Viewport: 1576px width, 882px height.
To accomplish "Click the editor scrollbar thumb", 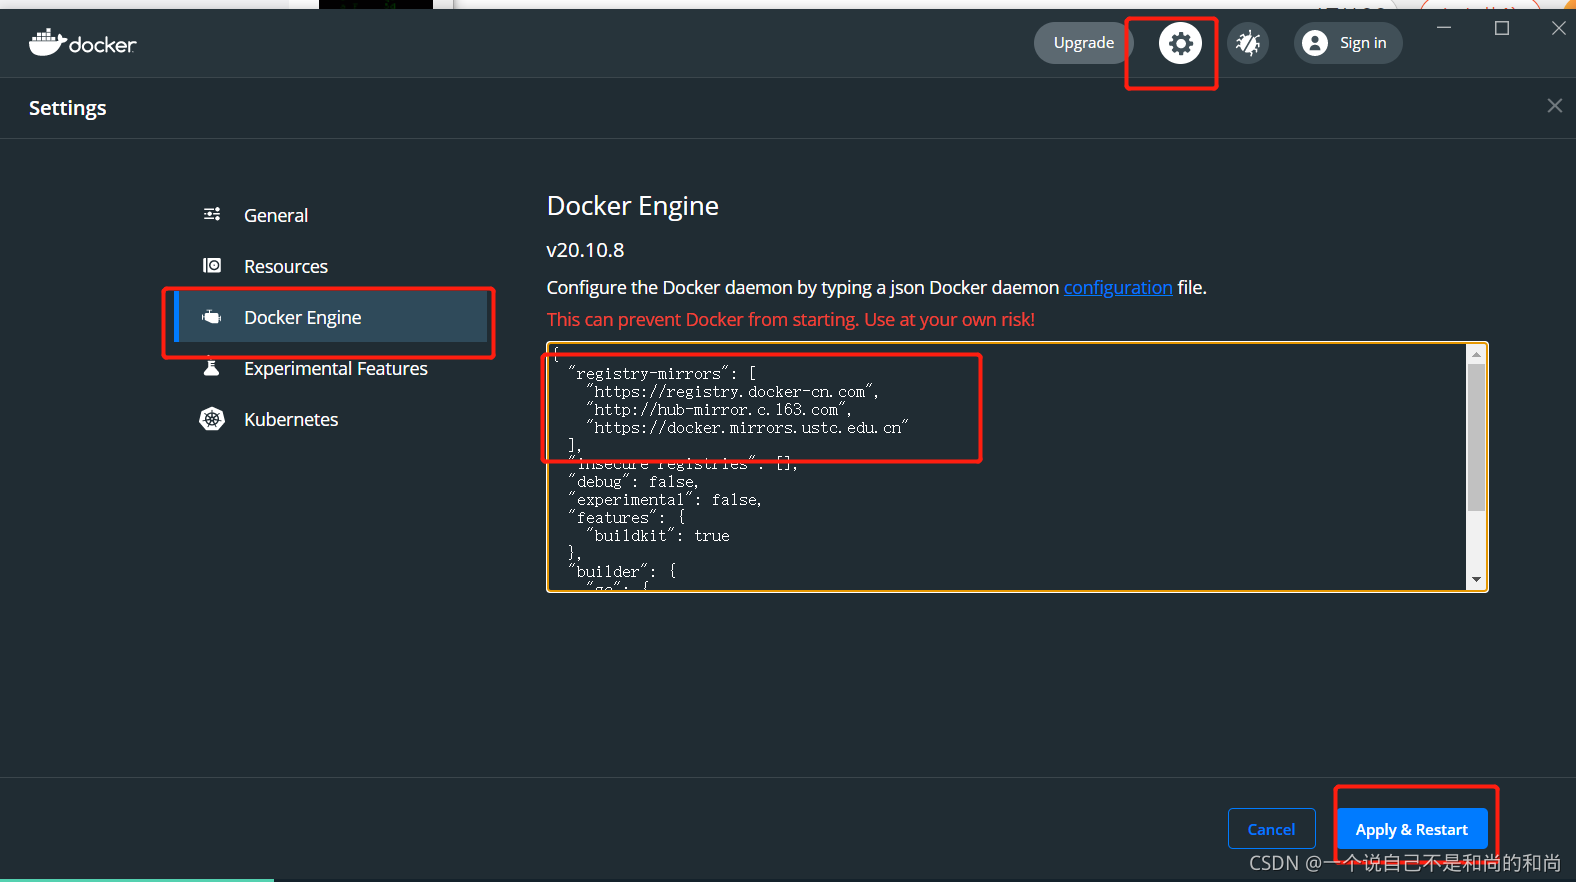I will (x=1476, y=438).
